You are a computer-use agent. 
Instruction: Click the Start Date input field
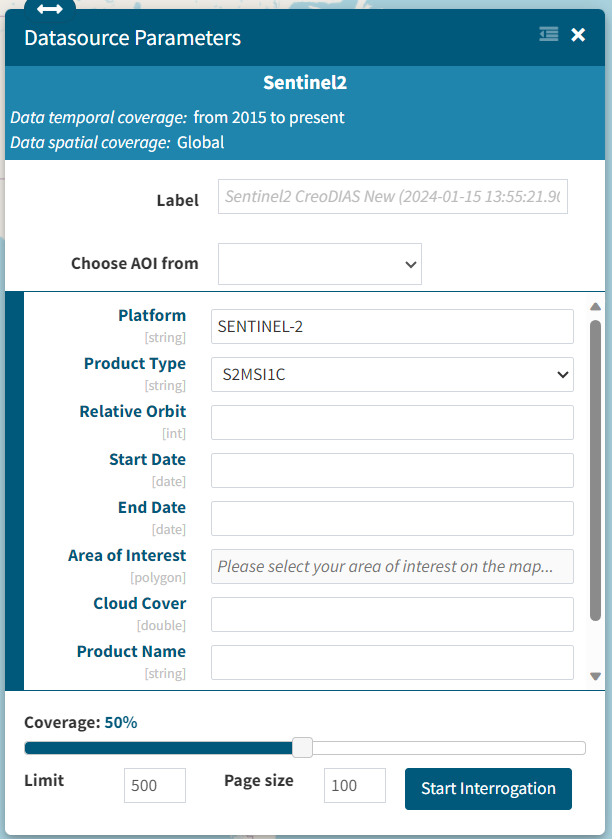(392, 470)
